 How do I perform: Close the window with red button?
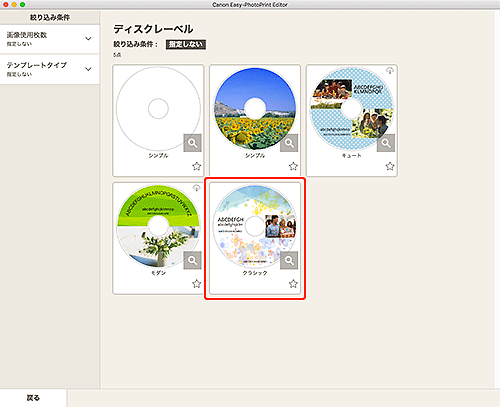[x=6, y=5]
